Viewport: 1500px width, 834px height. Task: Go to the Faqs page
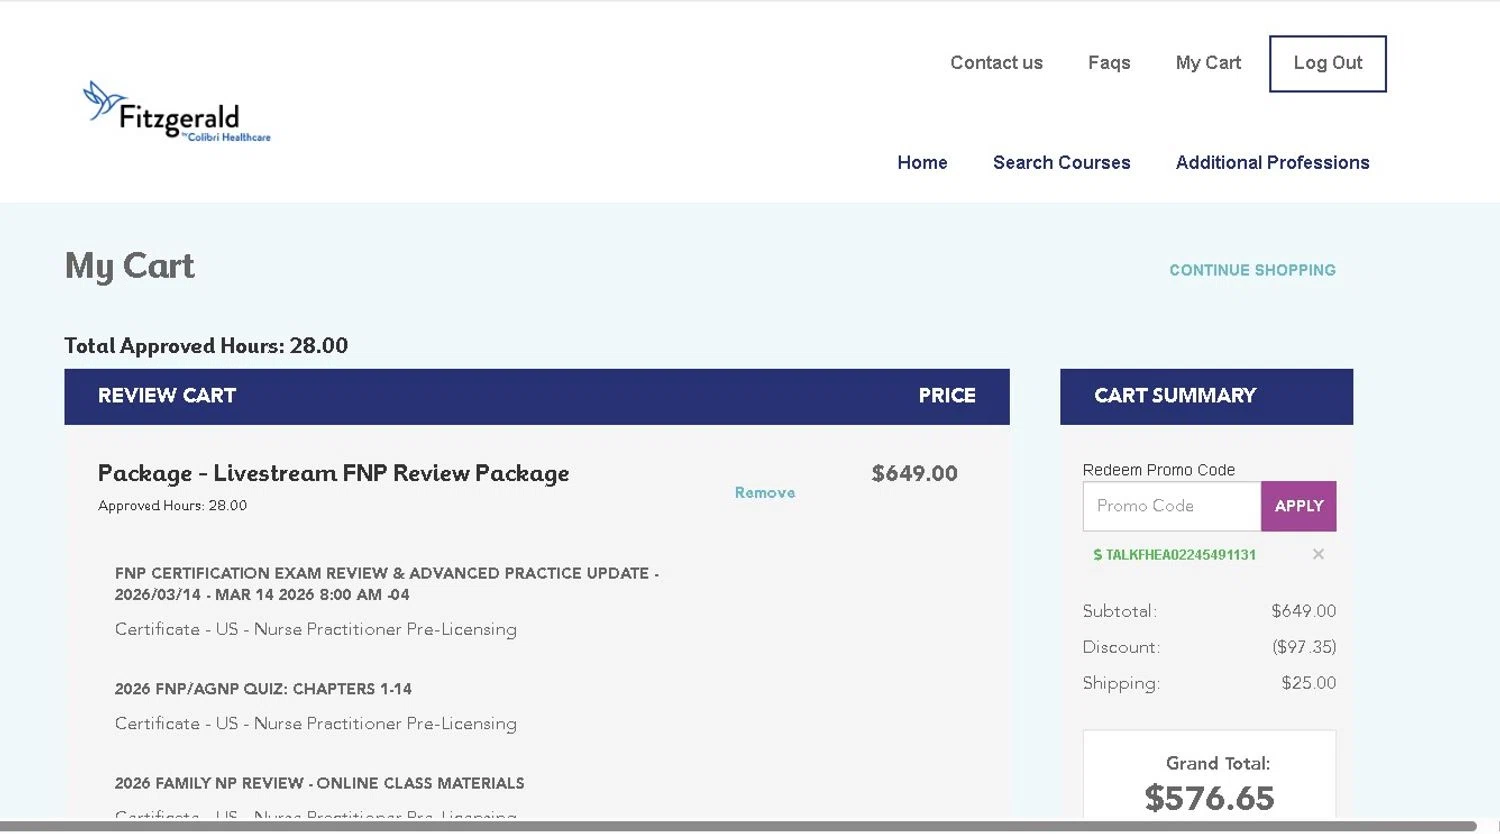(x=1109, y=63)
